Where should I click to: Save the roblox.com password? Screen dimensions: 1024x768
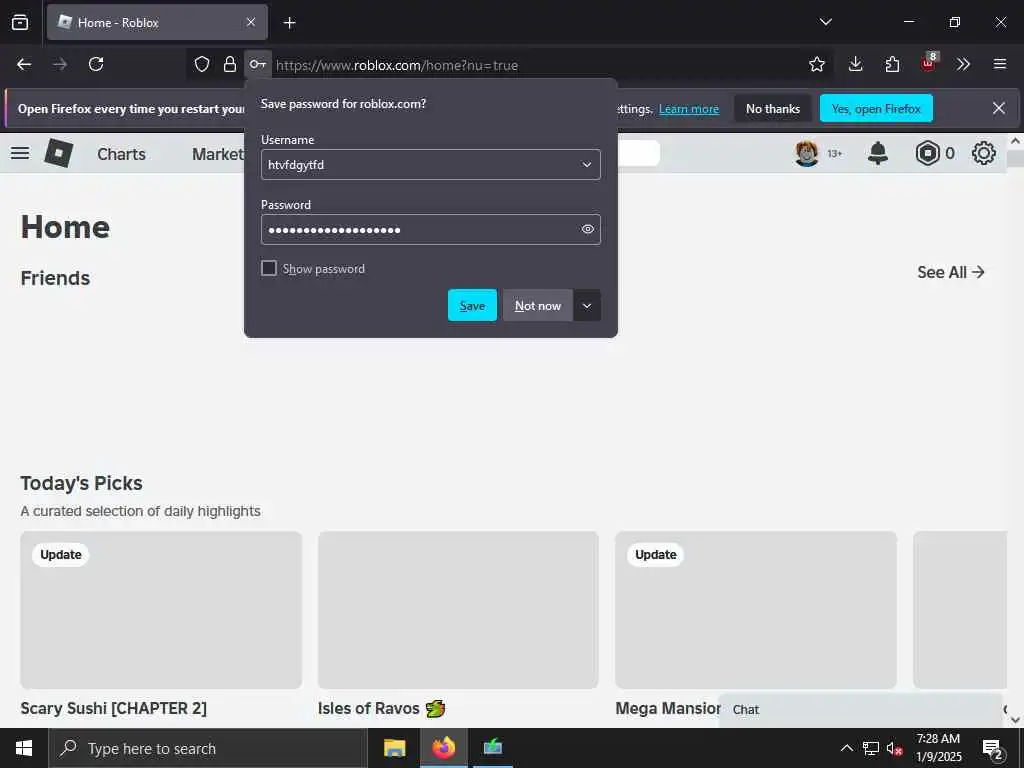click(x=472, y=306)
